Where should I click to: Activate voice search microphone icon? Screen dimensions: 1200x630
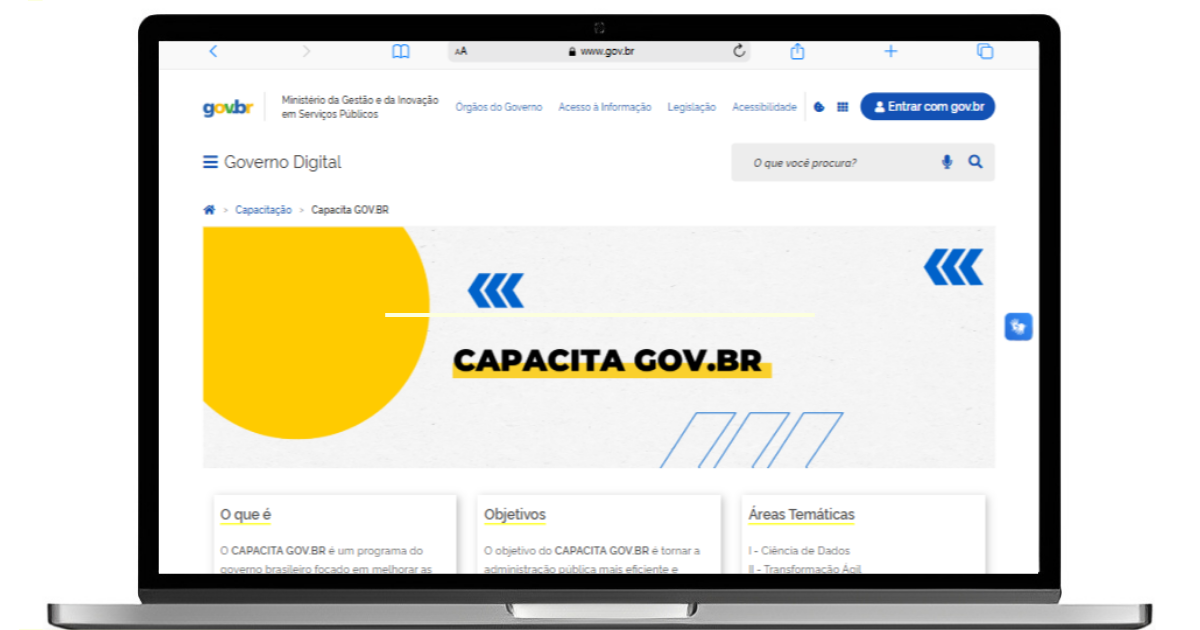(947, 162)
